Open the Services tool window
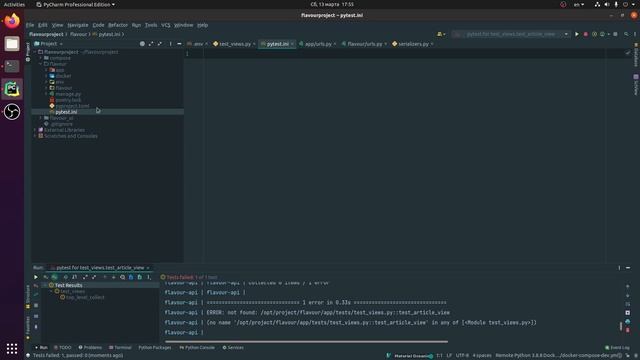The height and width of the screenshot is (360, 640). point(233,348)
